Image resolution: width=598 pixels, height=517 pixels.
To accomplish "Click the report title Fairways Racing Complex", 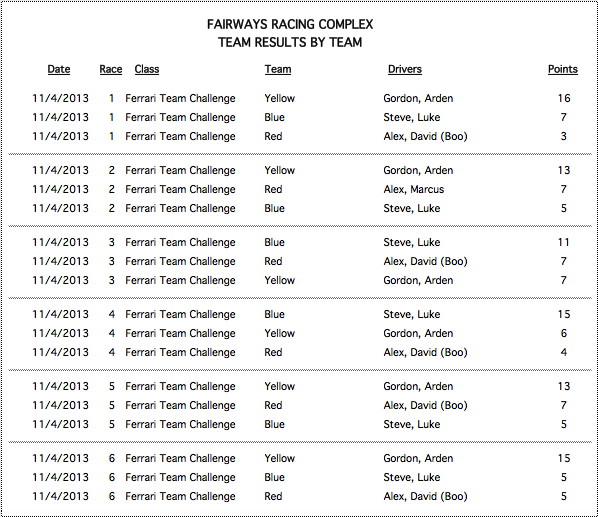I will (x=290, y=24).
